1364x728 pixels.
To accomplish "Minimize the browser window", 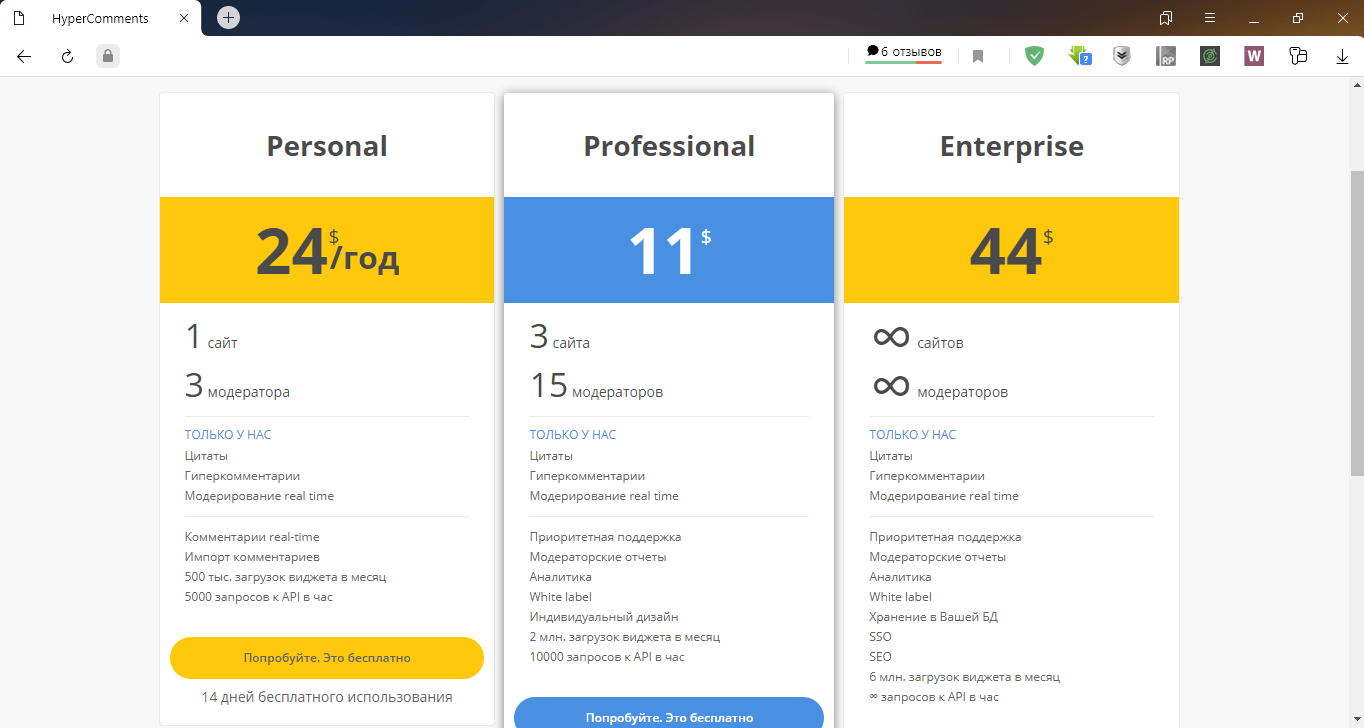I will 1254,18.
